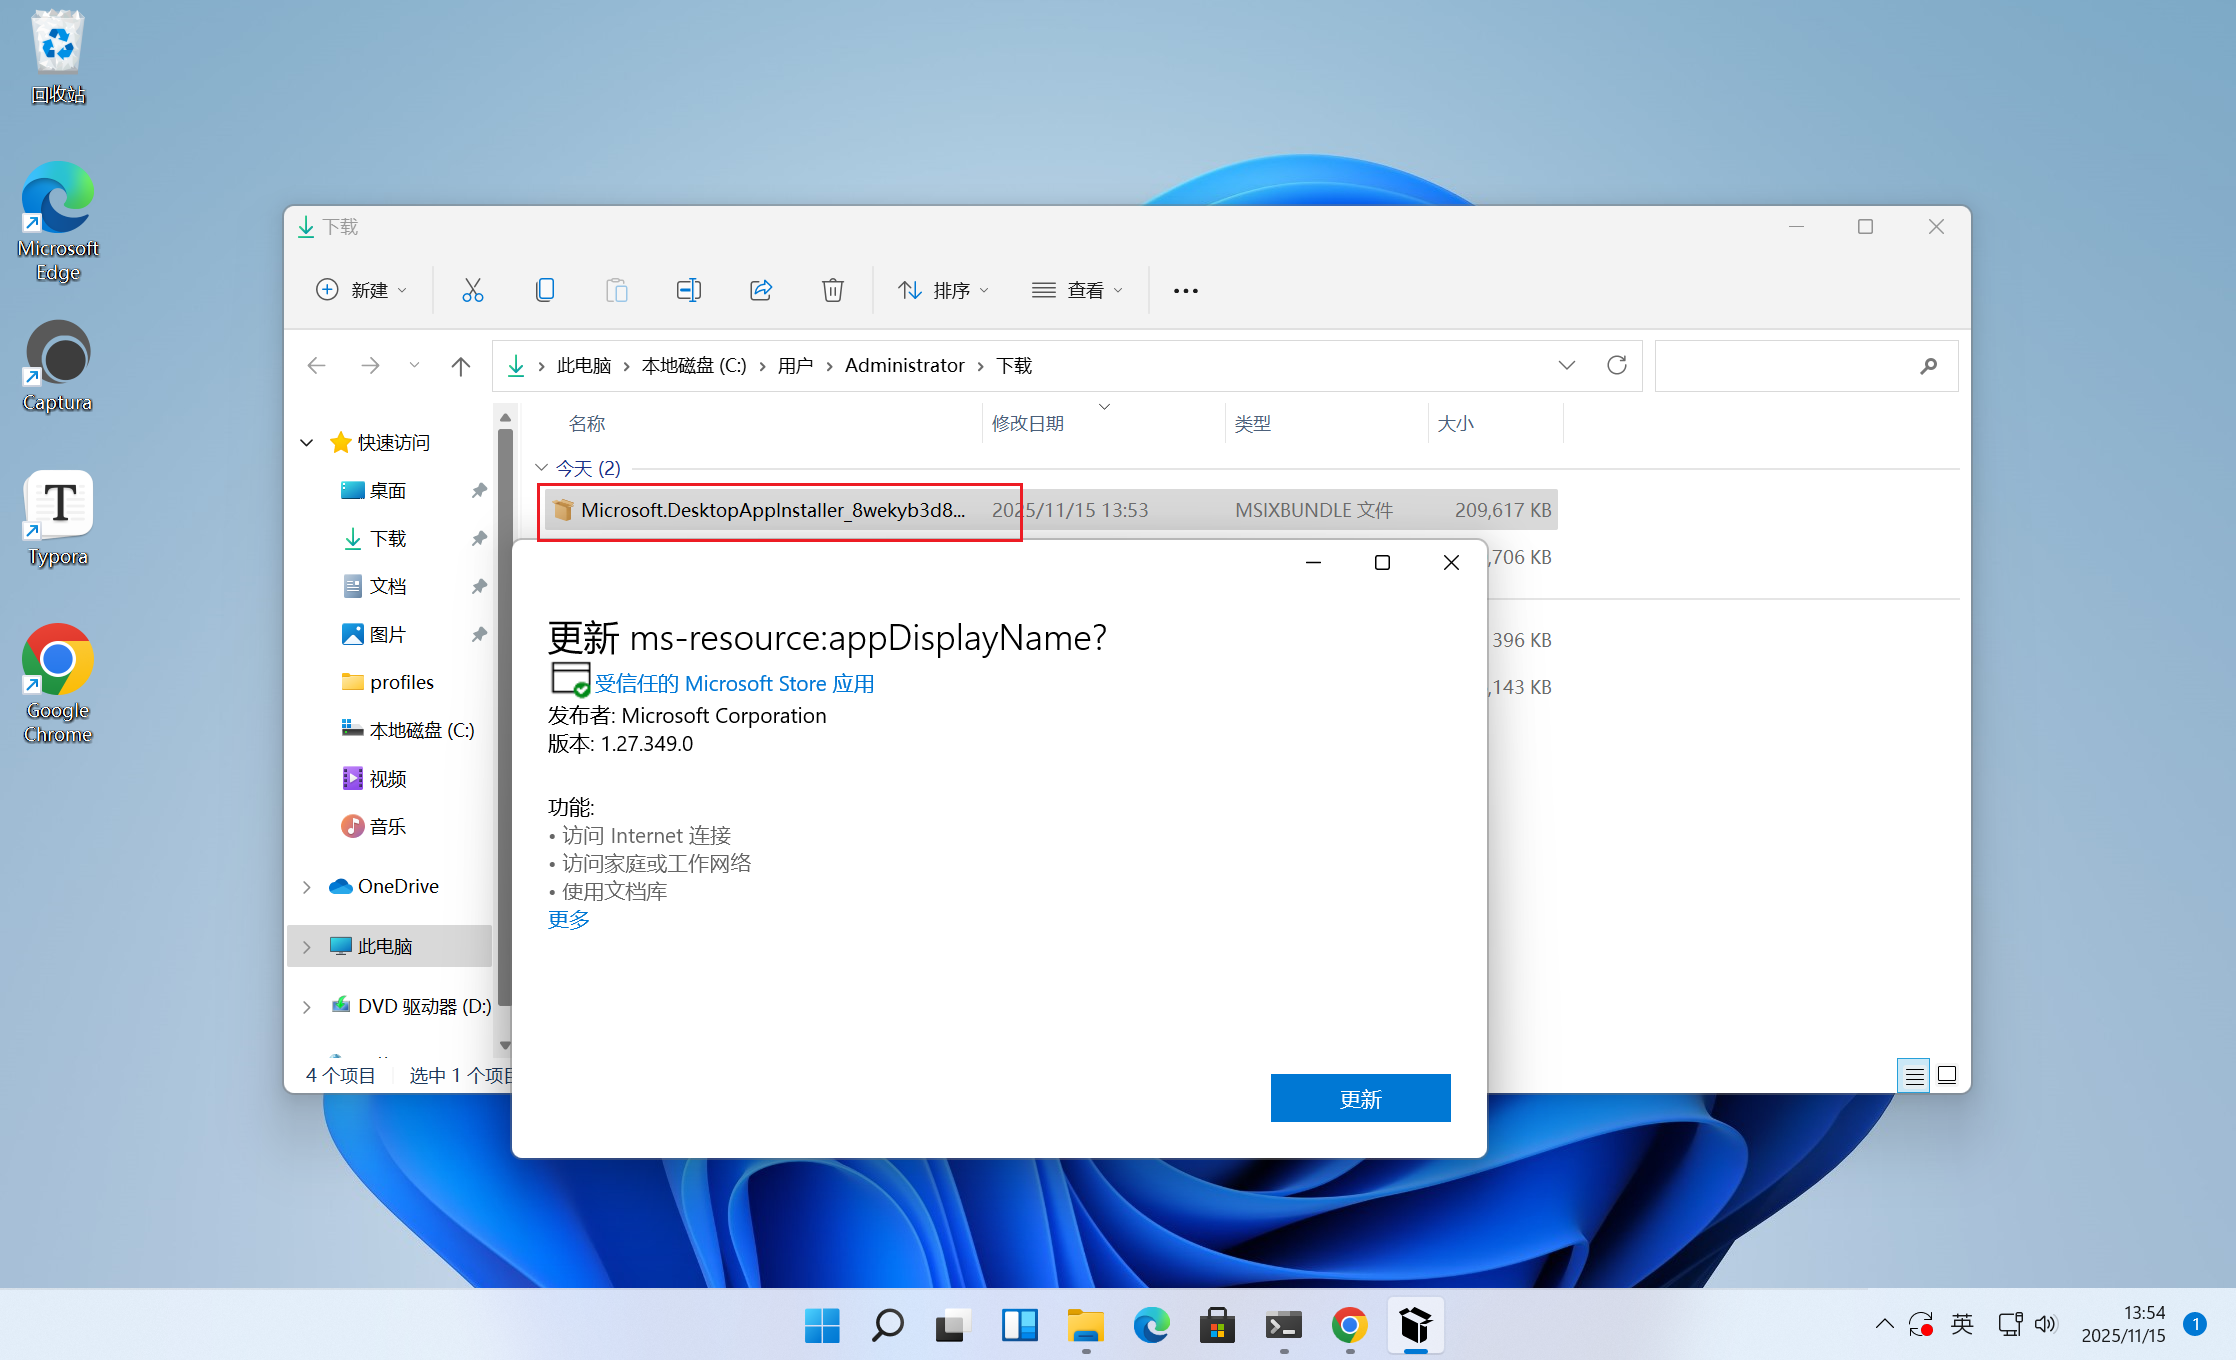This screenshot has width=2236, height=1360.
Task: Open the See more ellipsis menu
Action: (x=1186, y=290)
